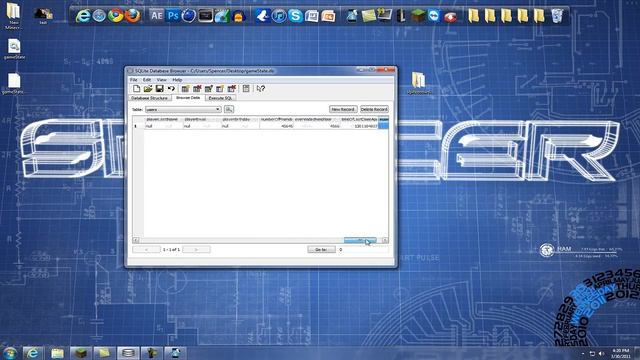640x360 pixels.
Task: Select the row 1 header in the table
Action: [x=138, y=126]
